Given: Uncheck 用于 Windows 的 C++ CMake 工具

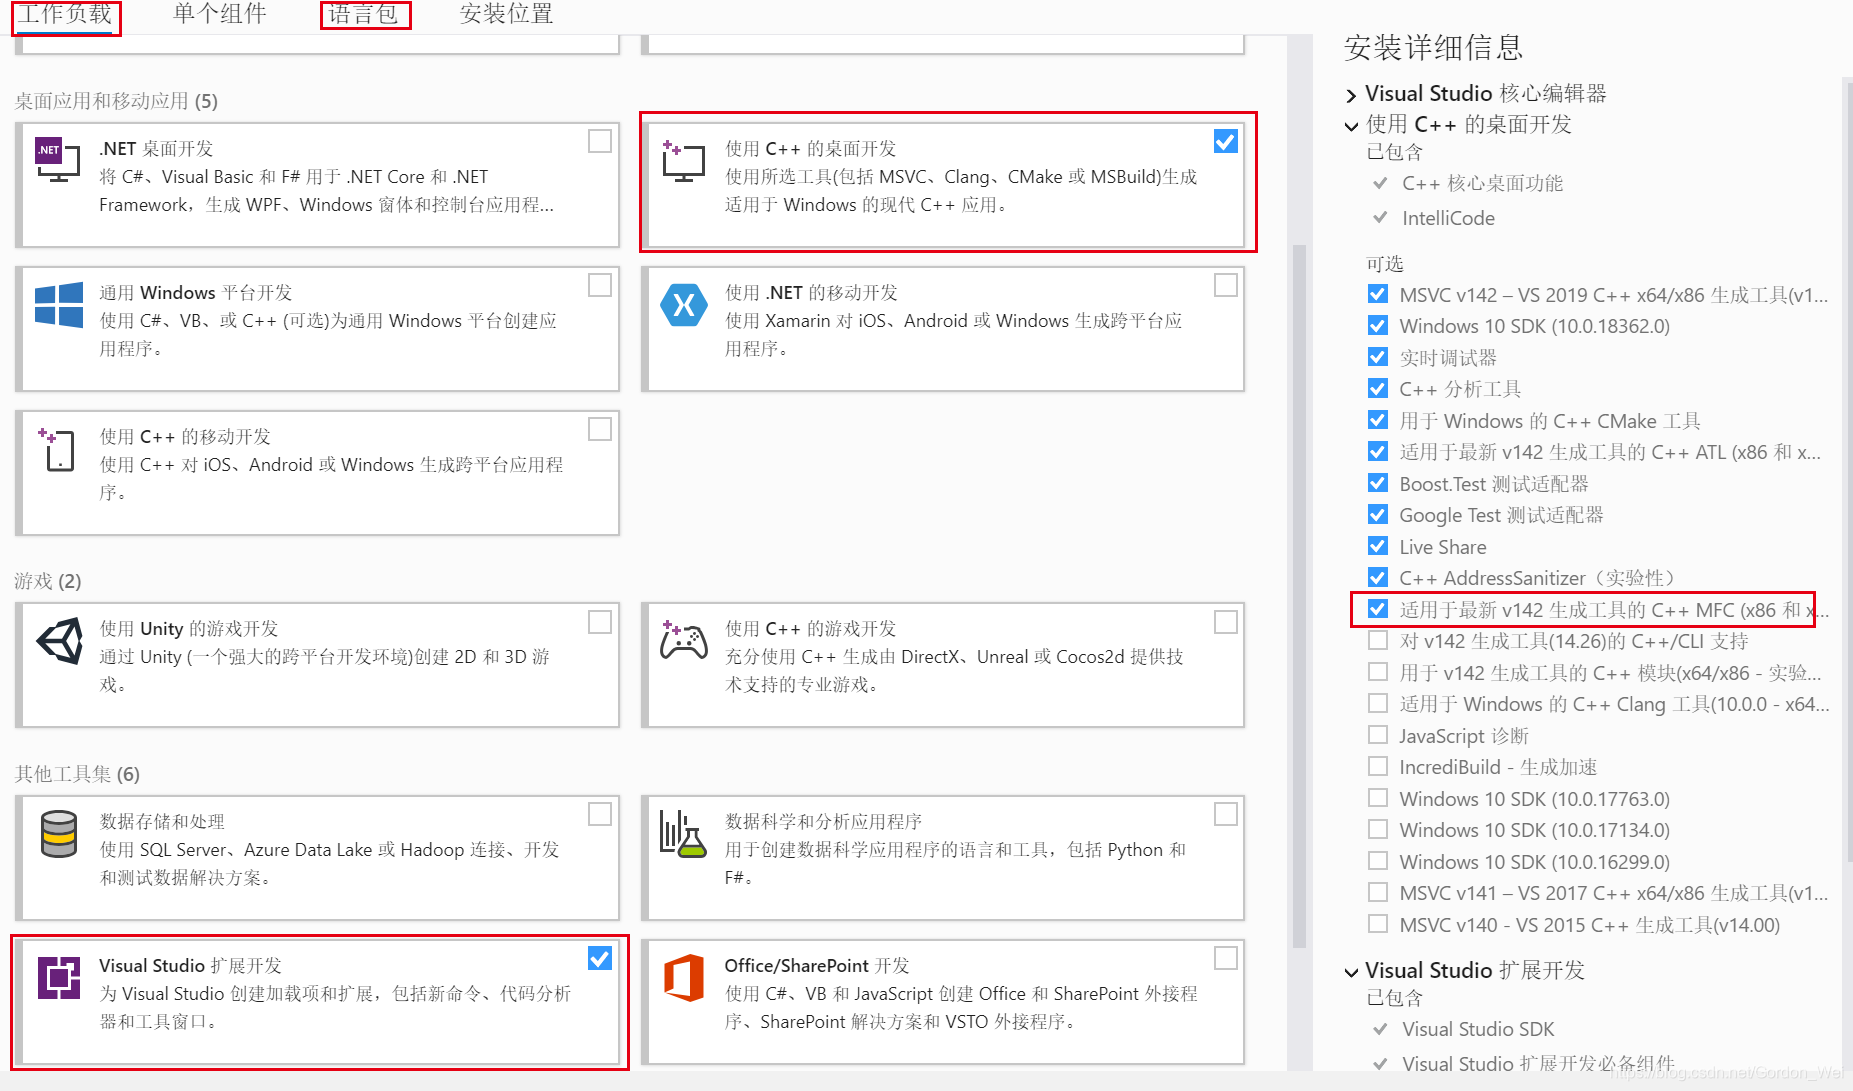Looking at the screenshot, I should pyautogui.click(x=1378, y=420).
